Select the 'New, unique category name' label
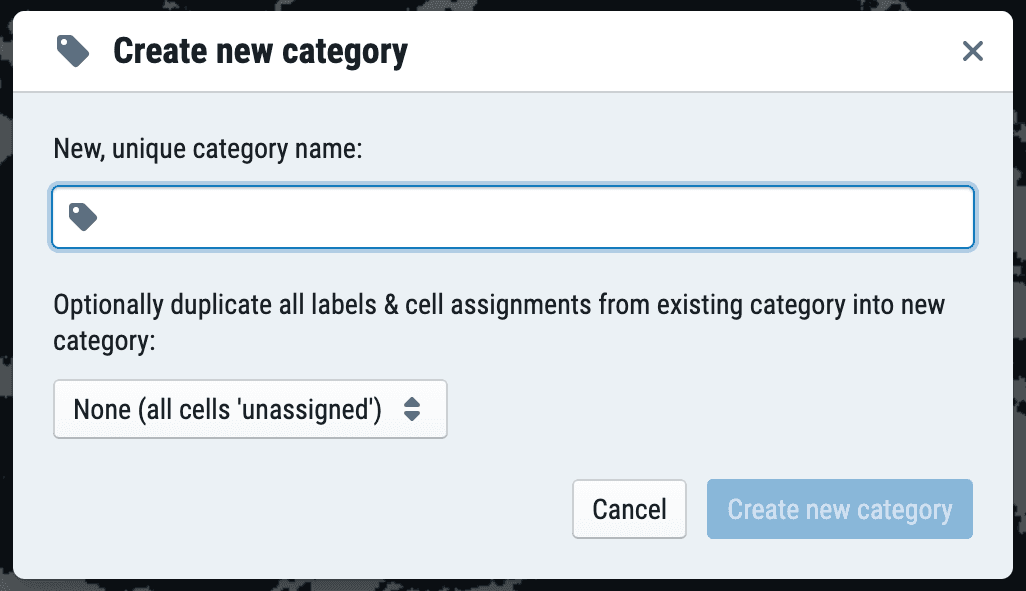This screenshot has width=1026, height=591. (207, 148)
